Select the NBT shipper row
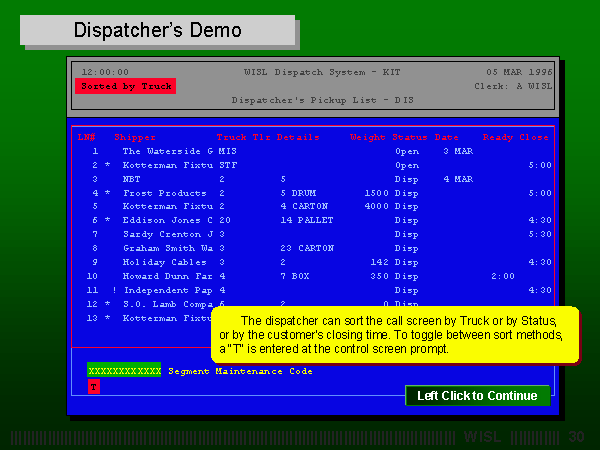The height and width of the screenshot is (450, 600). 312,179
